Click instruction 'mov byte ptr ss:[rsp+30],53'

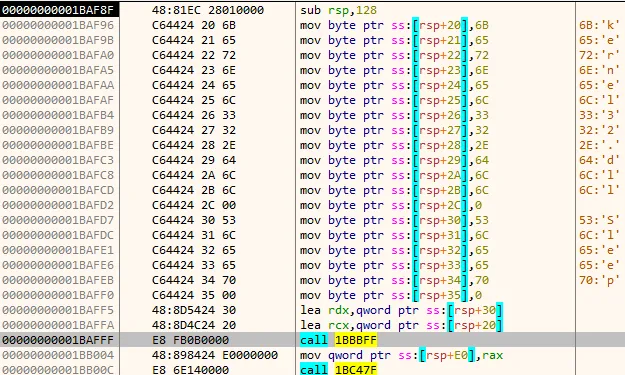394,220
